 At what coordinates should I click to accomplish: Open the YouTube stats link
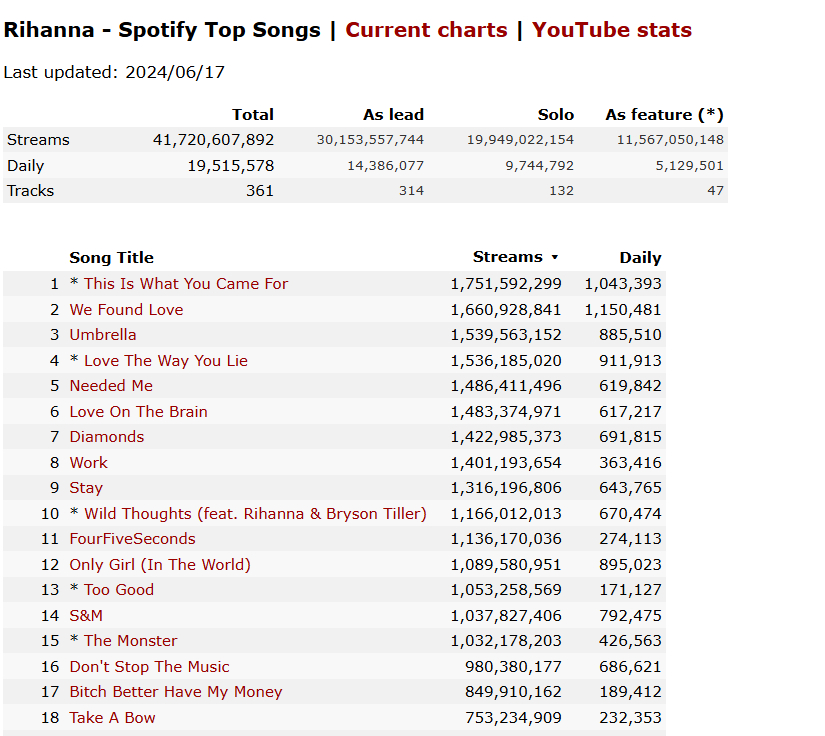point(612,30)
